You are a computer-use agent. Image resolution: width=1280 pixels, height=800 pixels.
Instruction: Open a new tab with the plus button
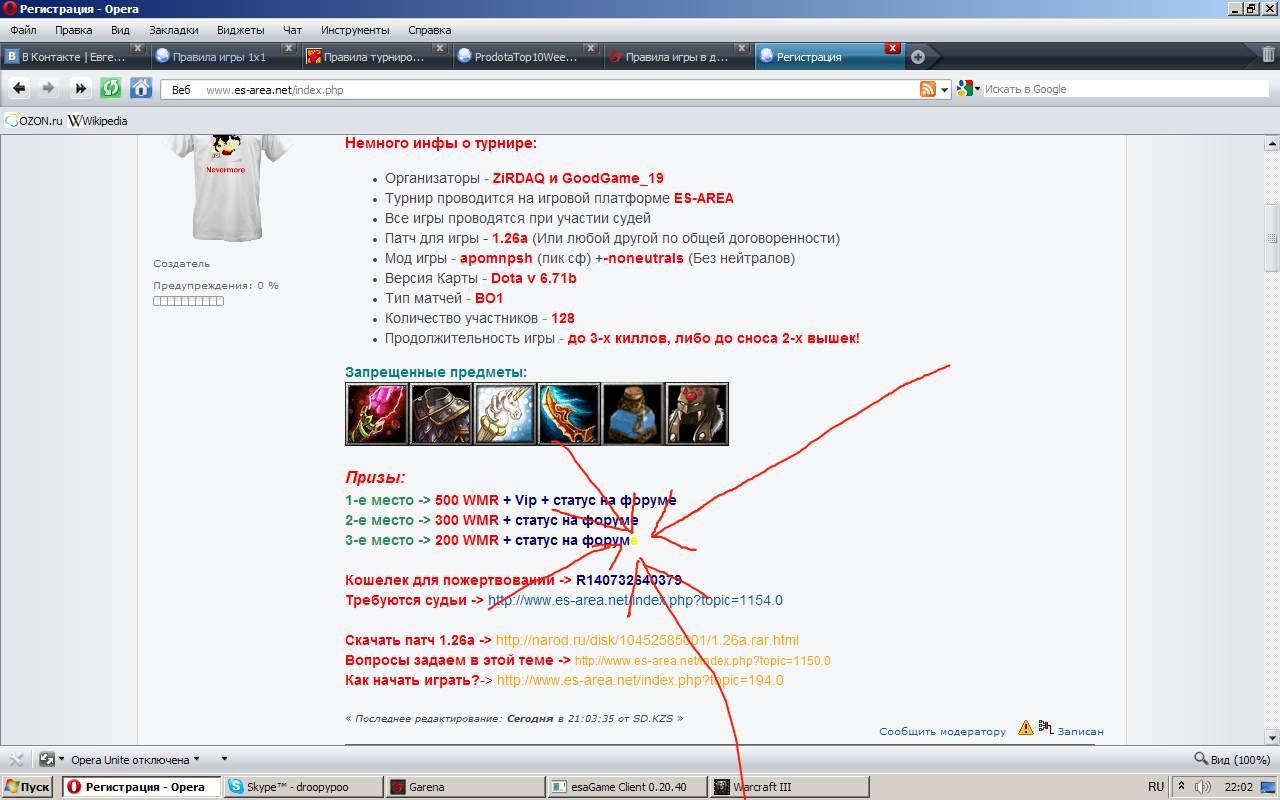click(x=918, y=57)
